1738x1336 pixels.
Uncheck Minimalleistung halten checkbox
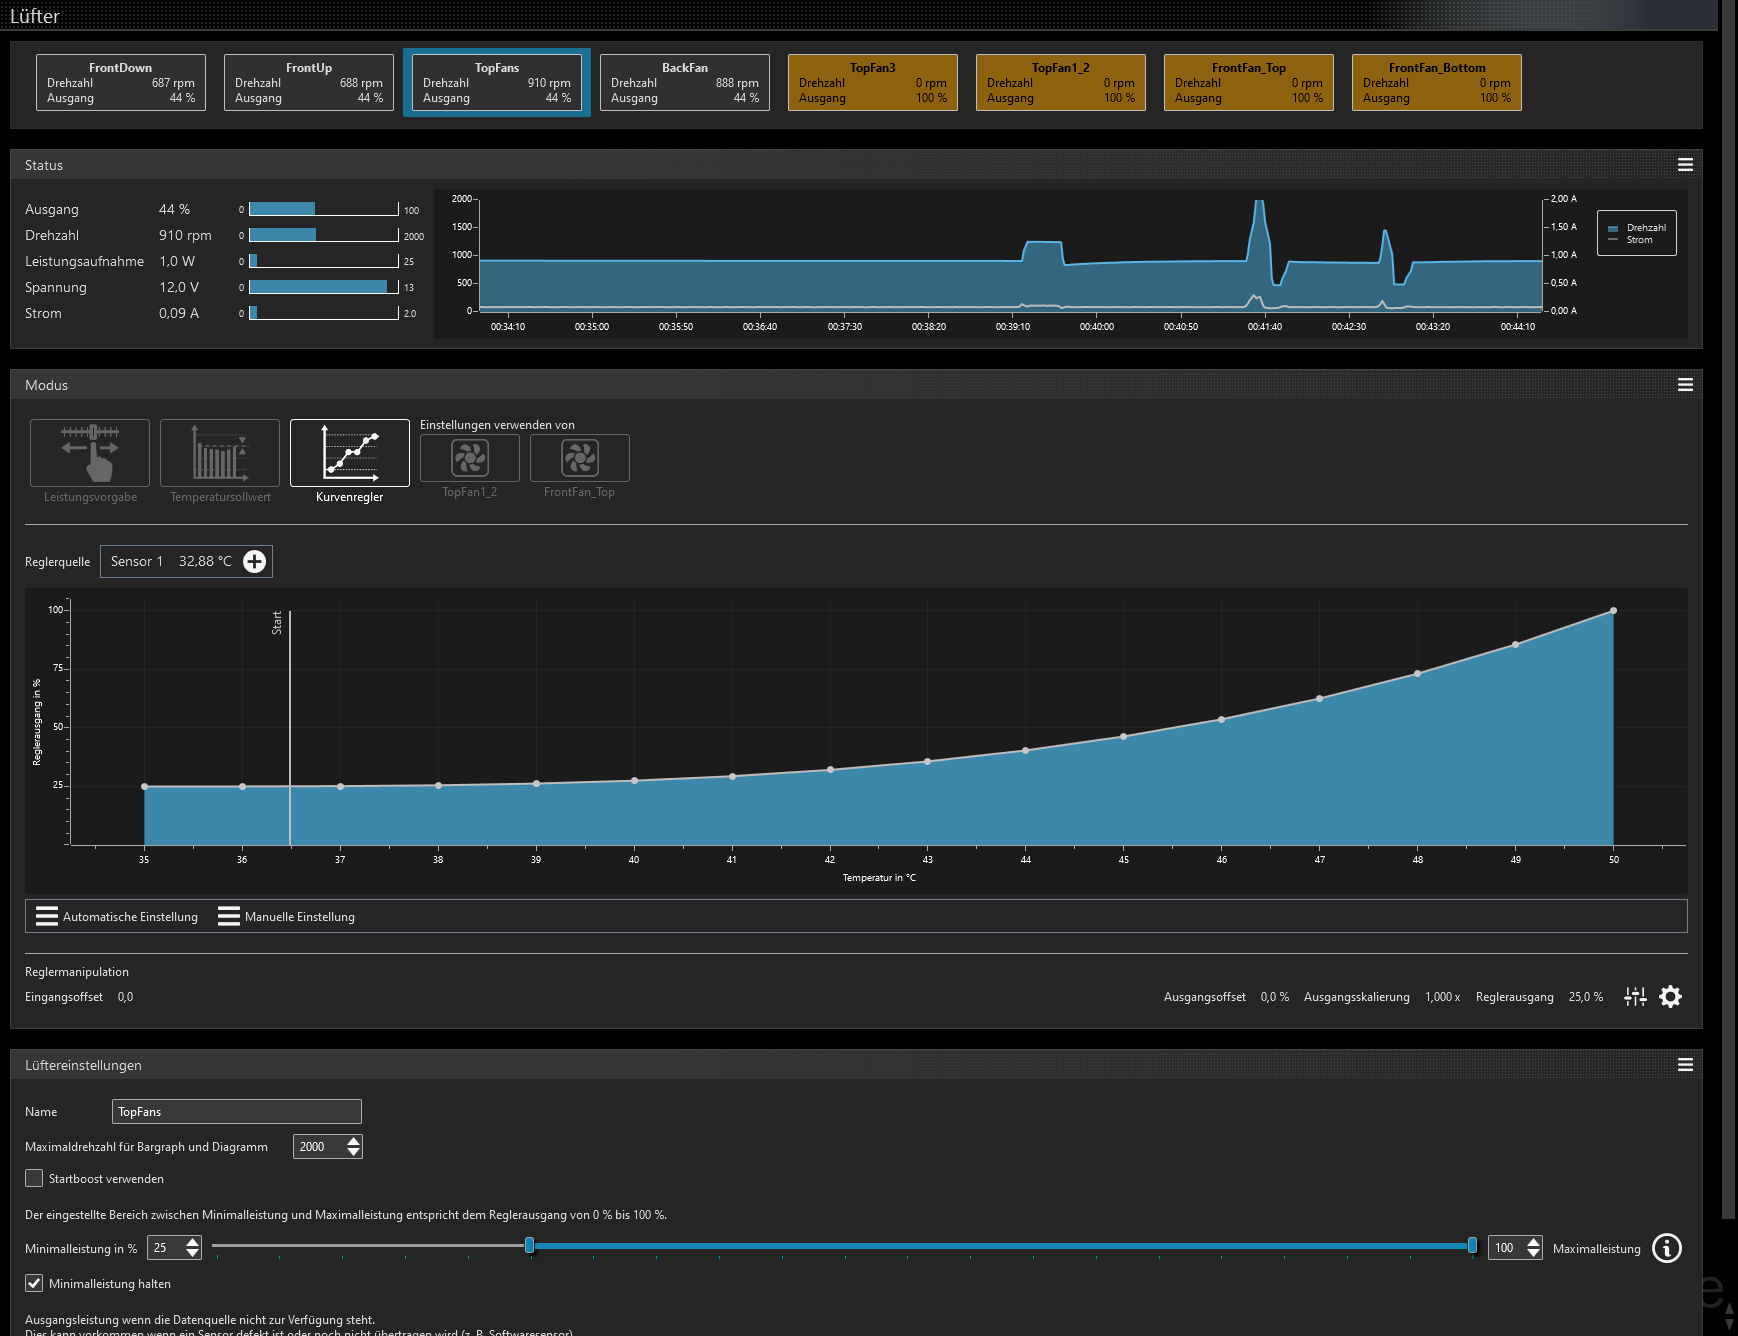tap(34, 1284)
